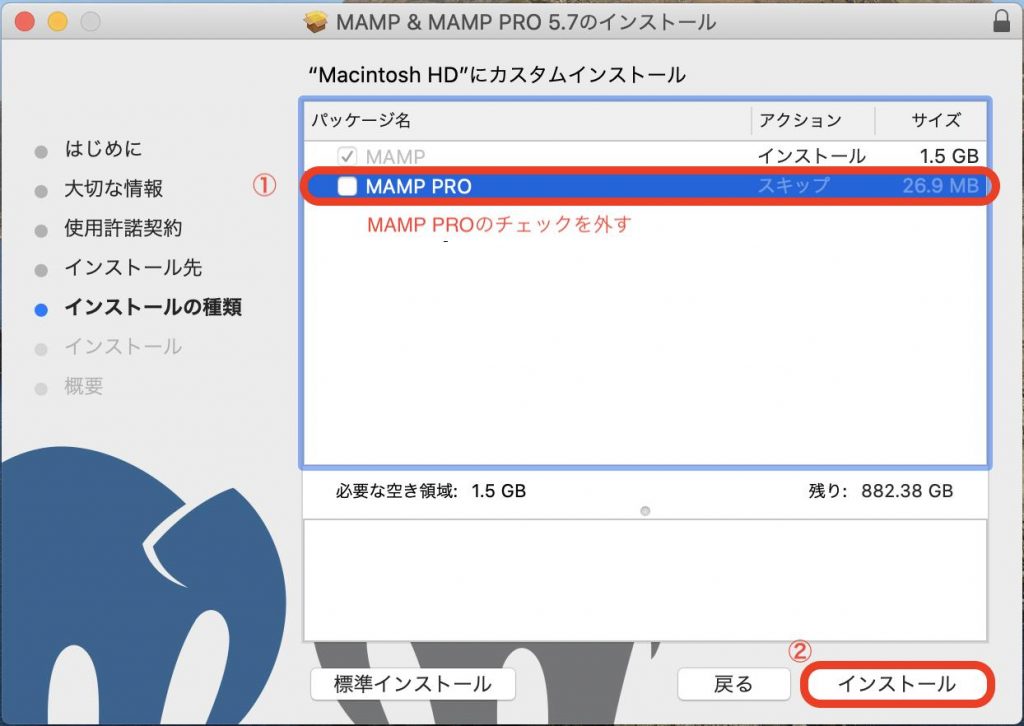Click the lock icon in title bar

1001,21
